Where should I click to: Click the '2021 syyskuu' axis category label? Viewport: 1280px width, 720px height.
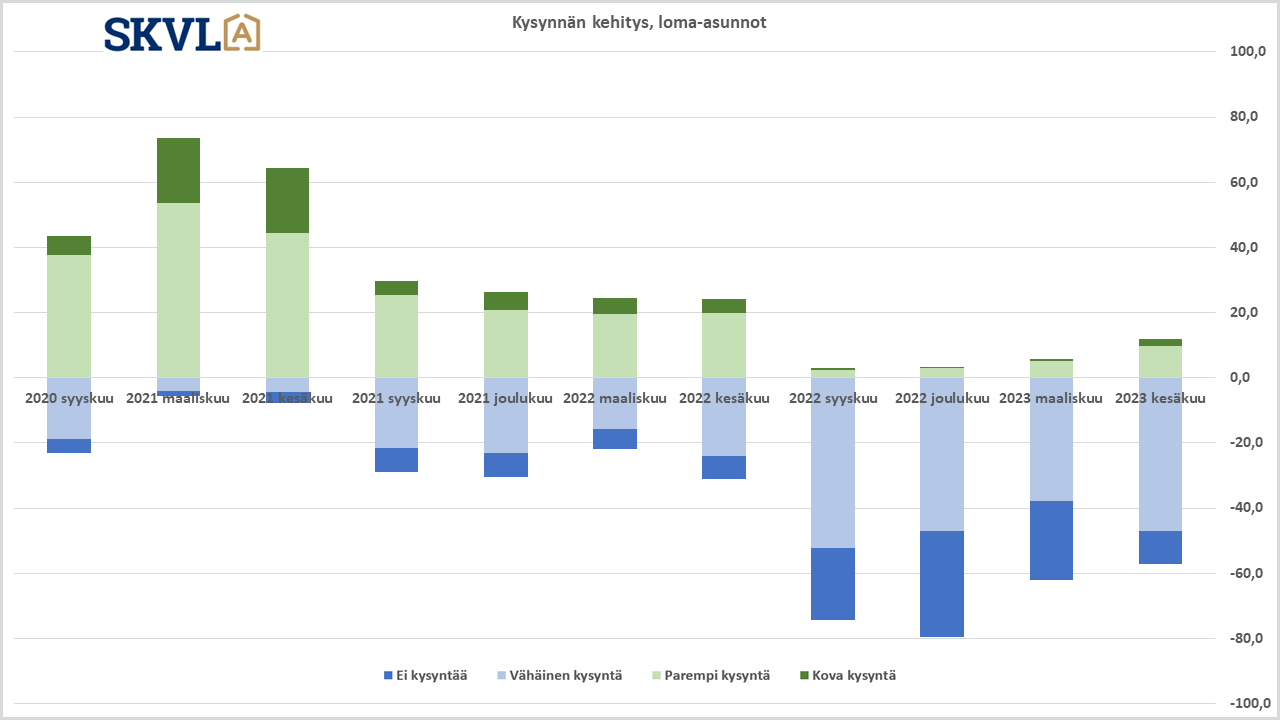coord(396,398)
